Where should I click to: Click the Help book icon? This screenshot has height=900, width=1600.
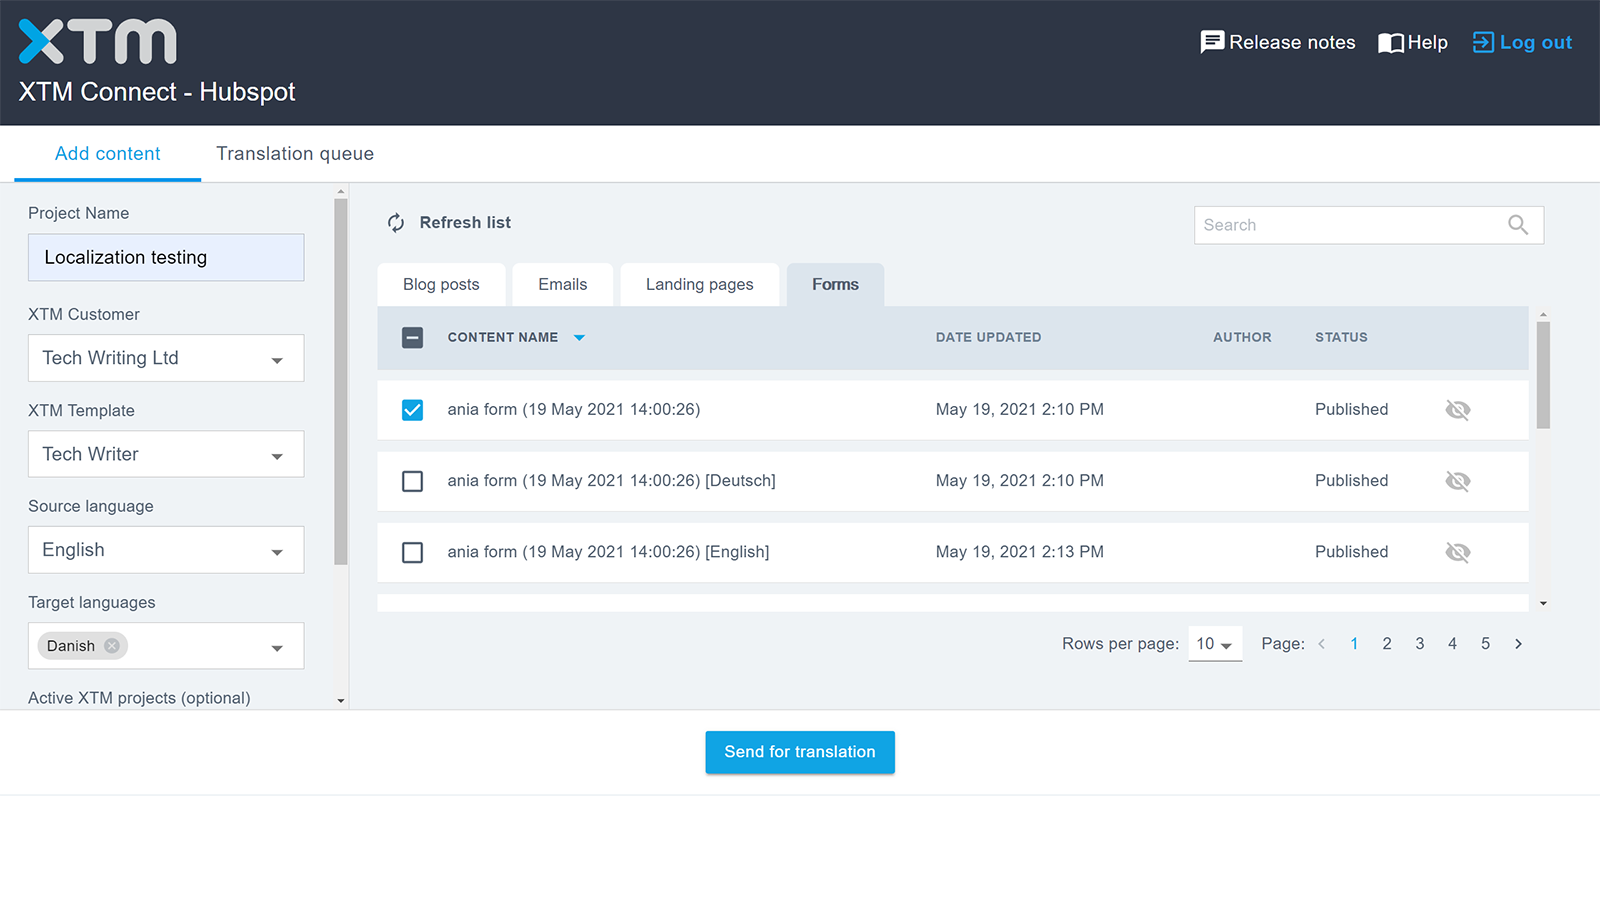1392,43
